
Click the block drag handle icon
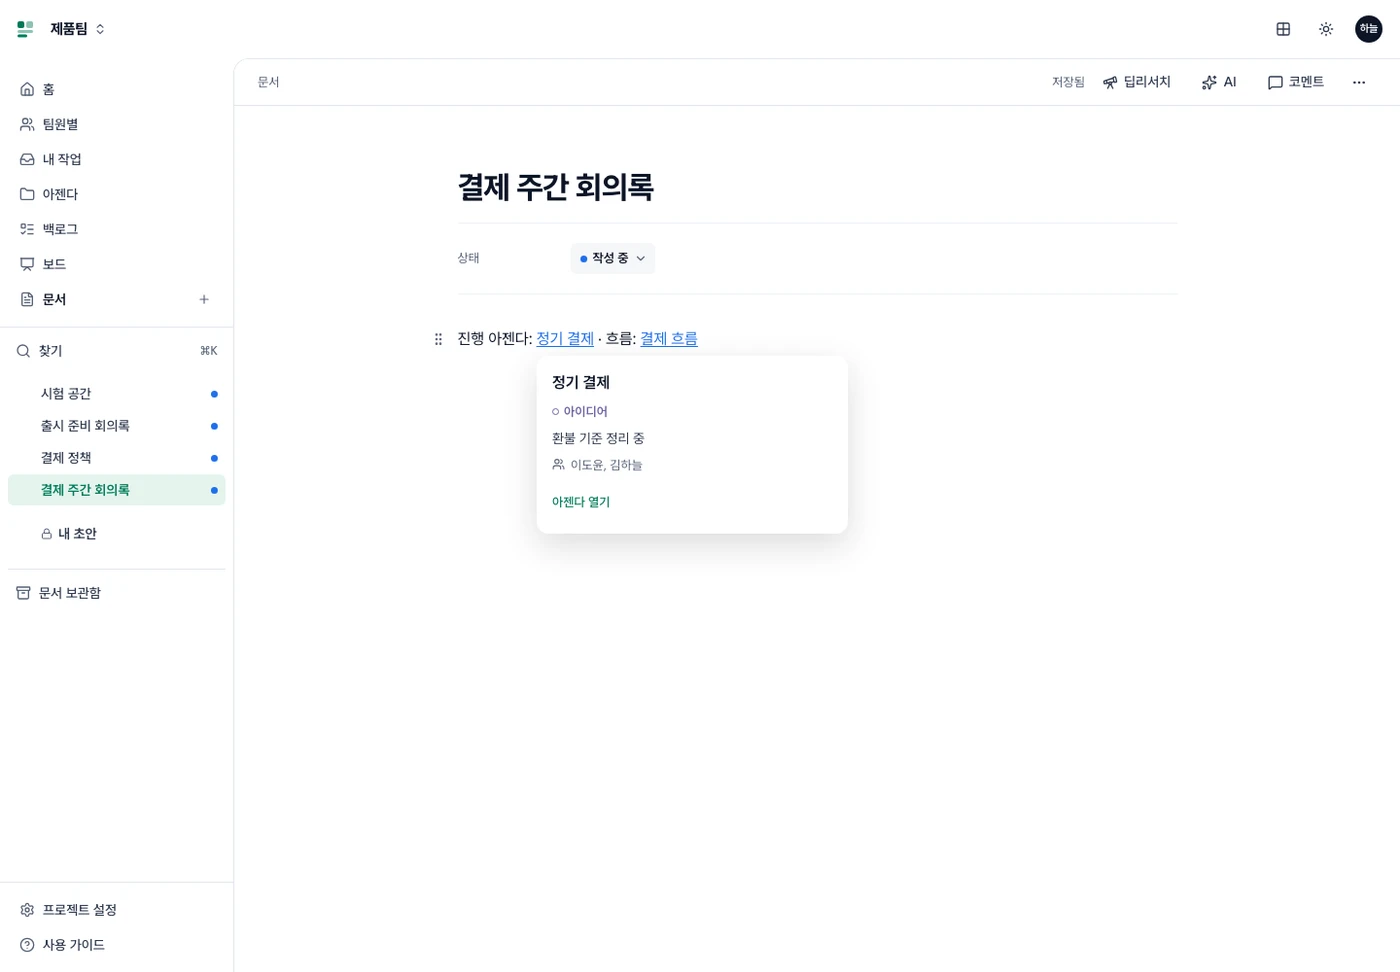pyautogui.click(x=438, y=339)
